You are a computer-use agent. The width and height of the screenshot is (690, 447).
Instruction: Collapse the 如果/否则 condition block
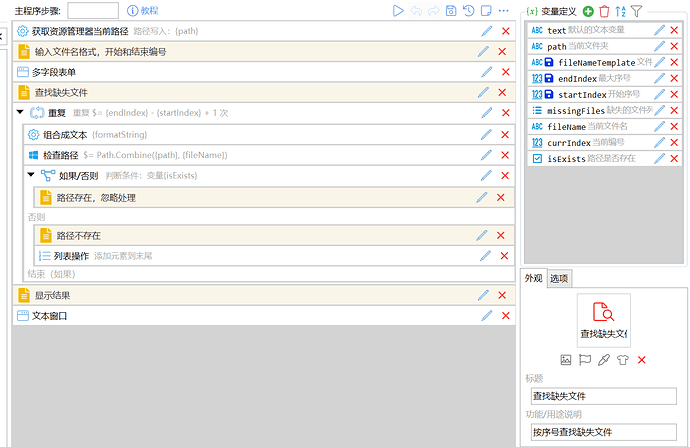[x=31, y=176]
